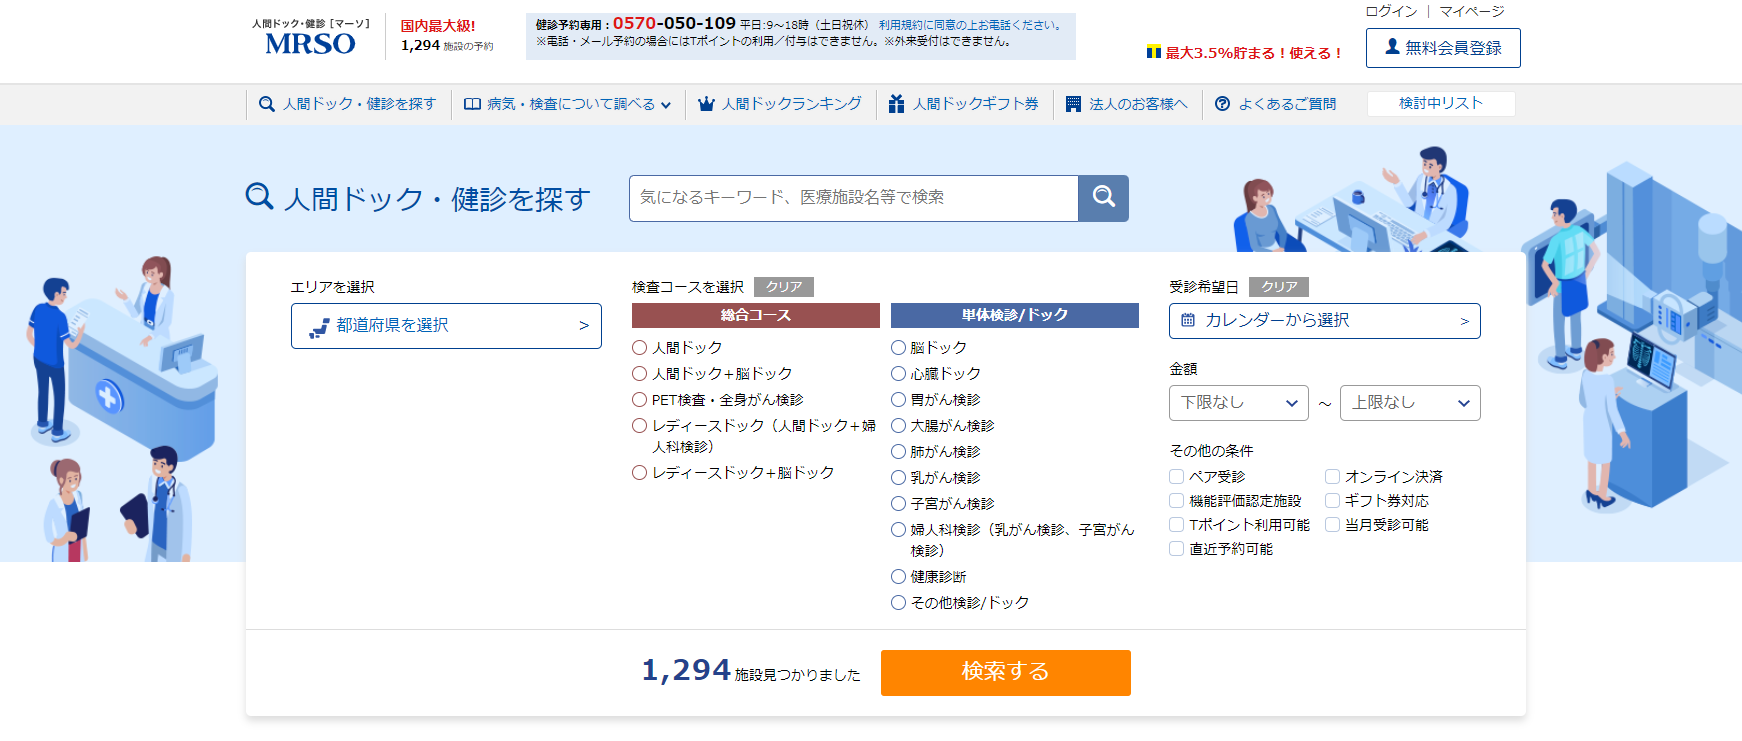
Task: Select the 脳ドック radio button
Action: (x=899, y=348)
